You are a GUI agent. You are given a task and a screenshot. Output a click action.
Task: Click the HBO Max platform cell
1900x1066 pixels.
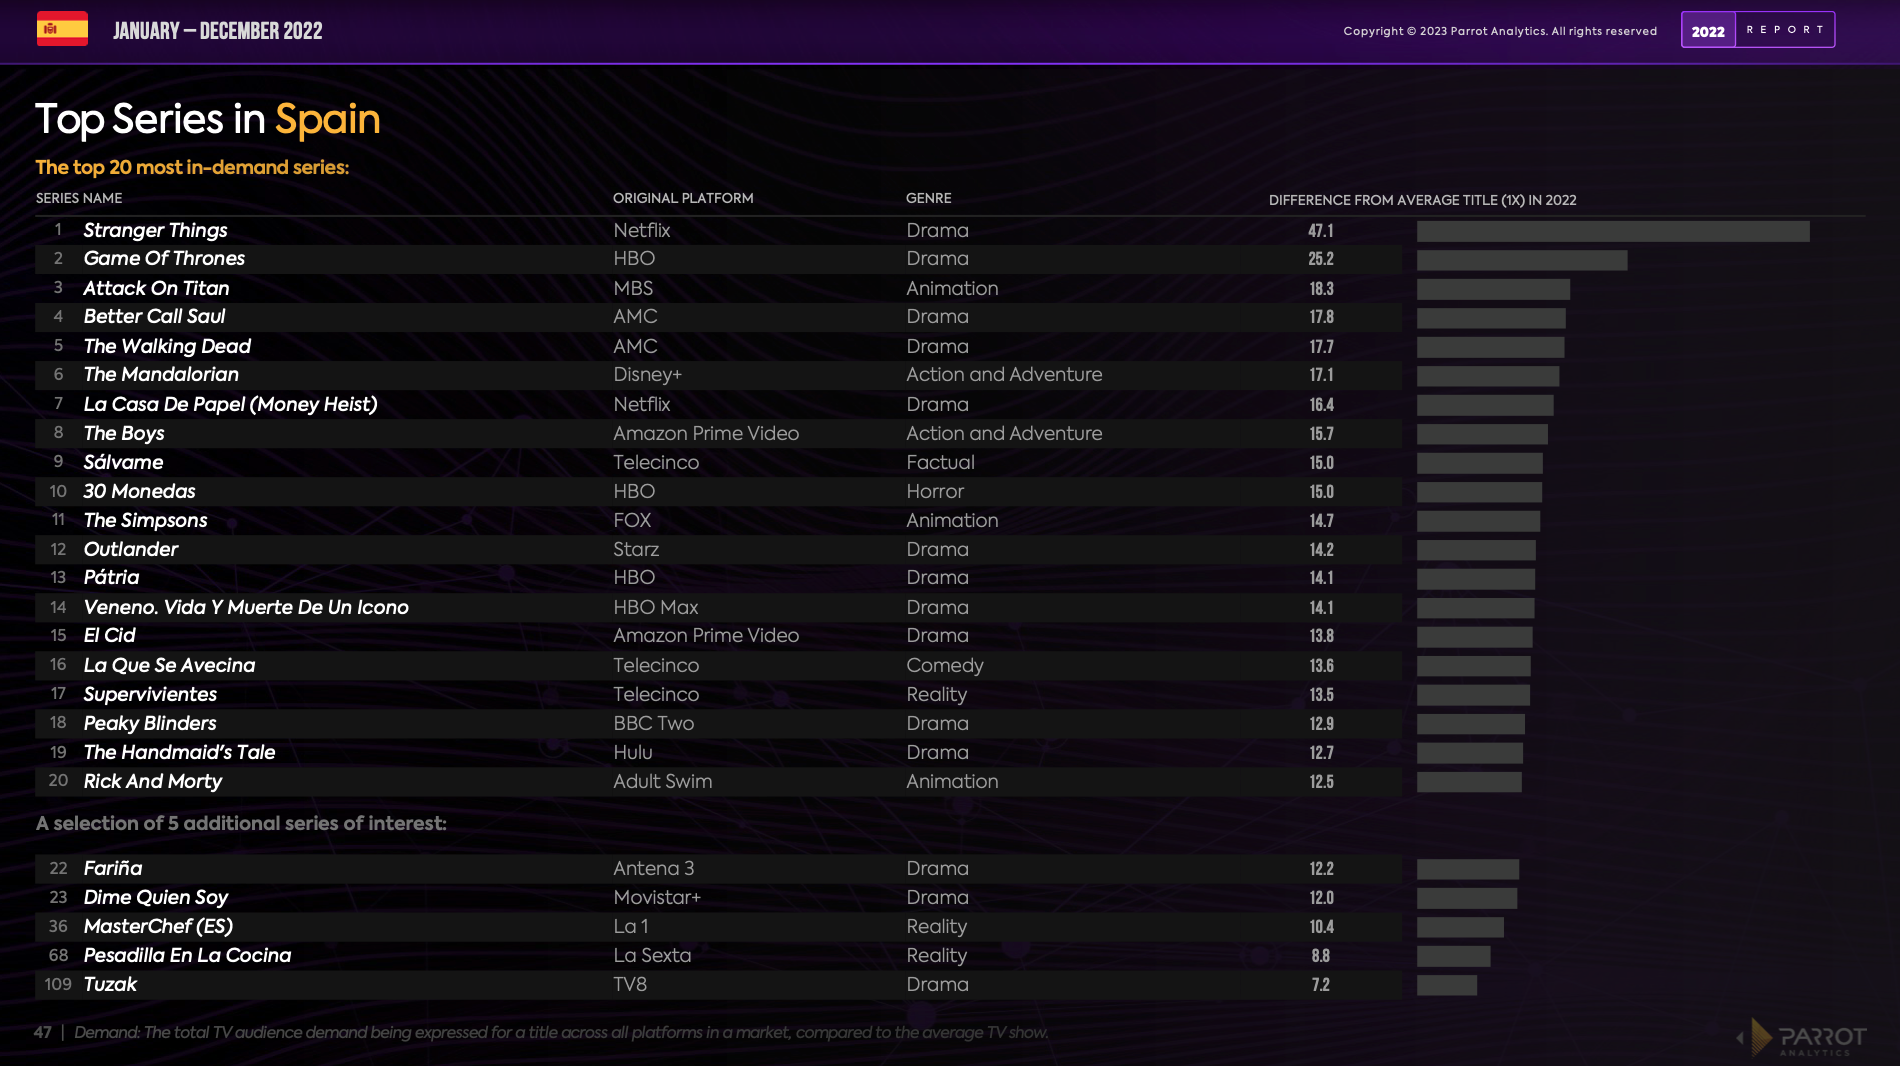(x=656, y=607)
